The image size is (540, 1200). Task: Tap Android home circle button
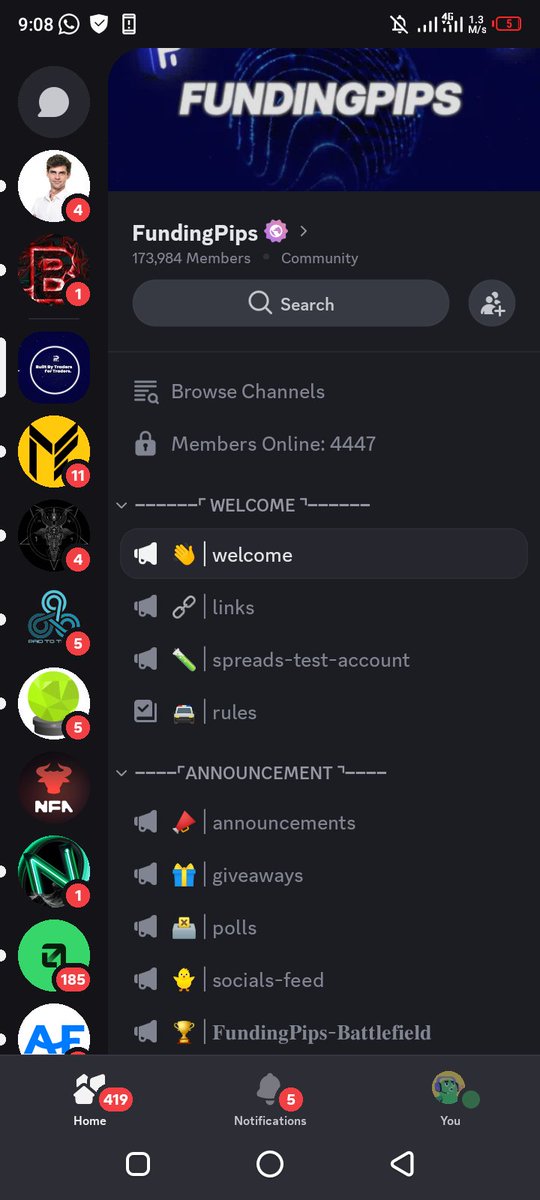[x=270, y=1163]
